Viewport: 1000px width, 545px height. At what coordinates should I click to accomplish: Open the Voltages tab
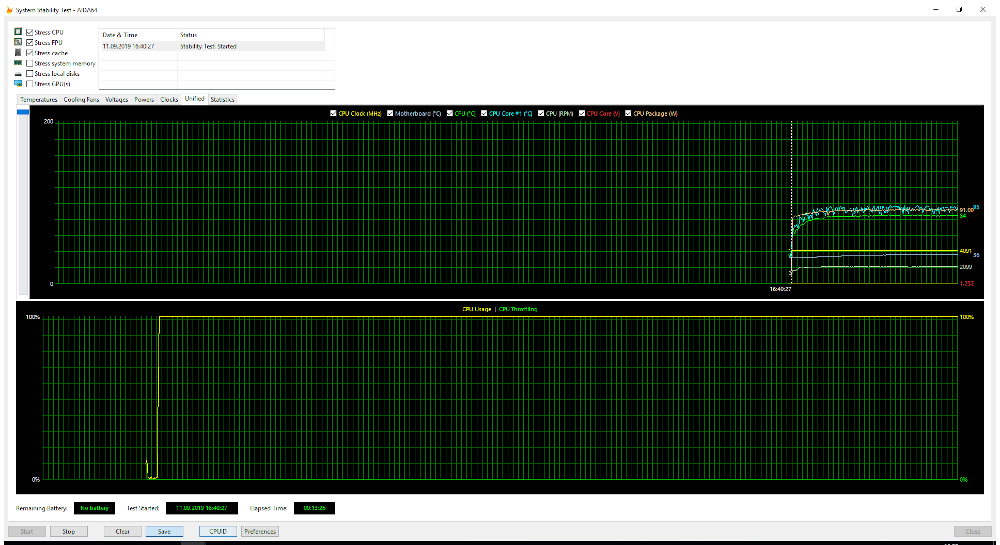(x=116, y=99)
